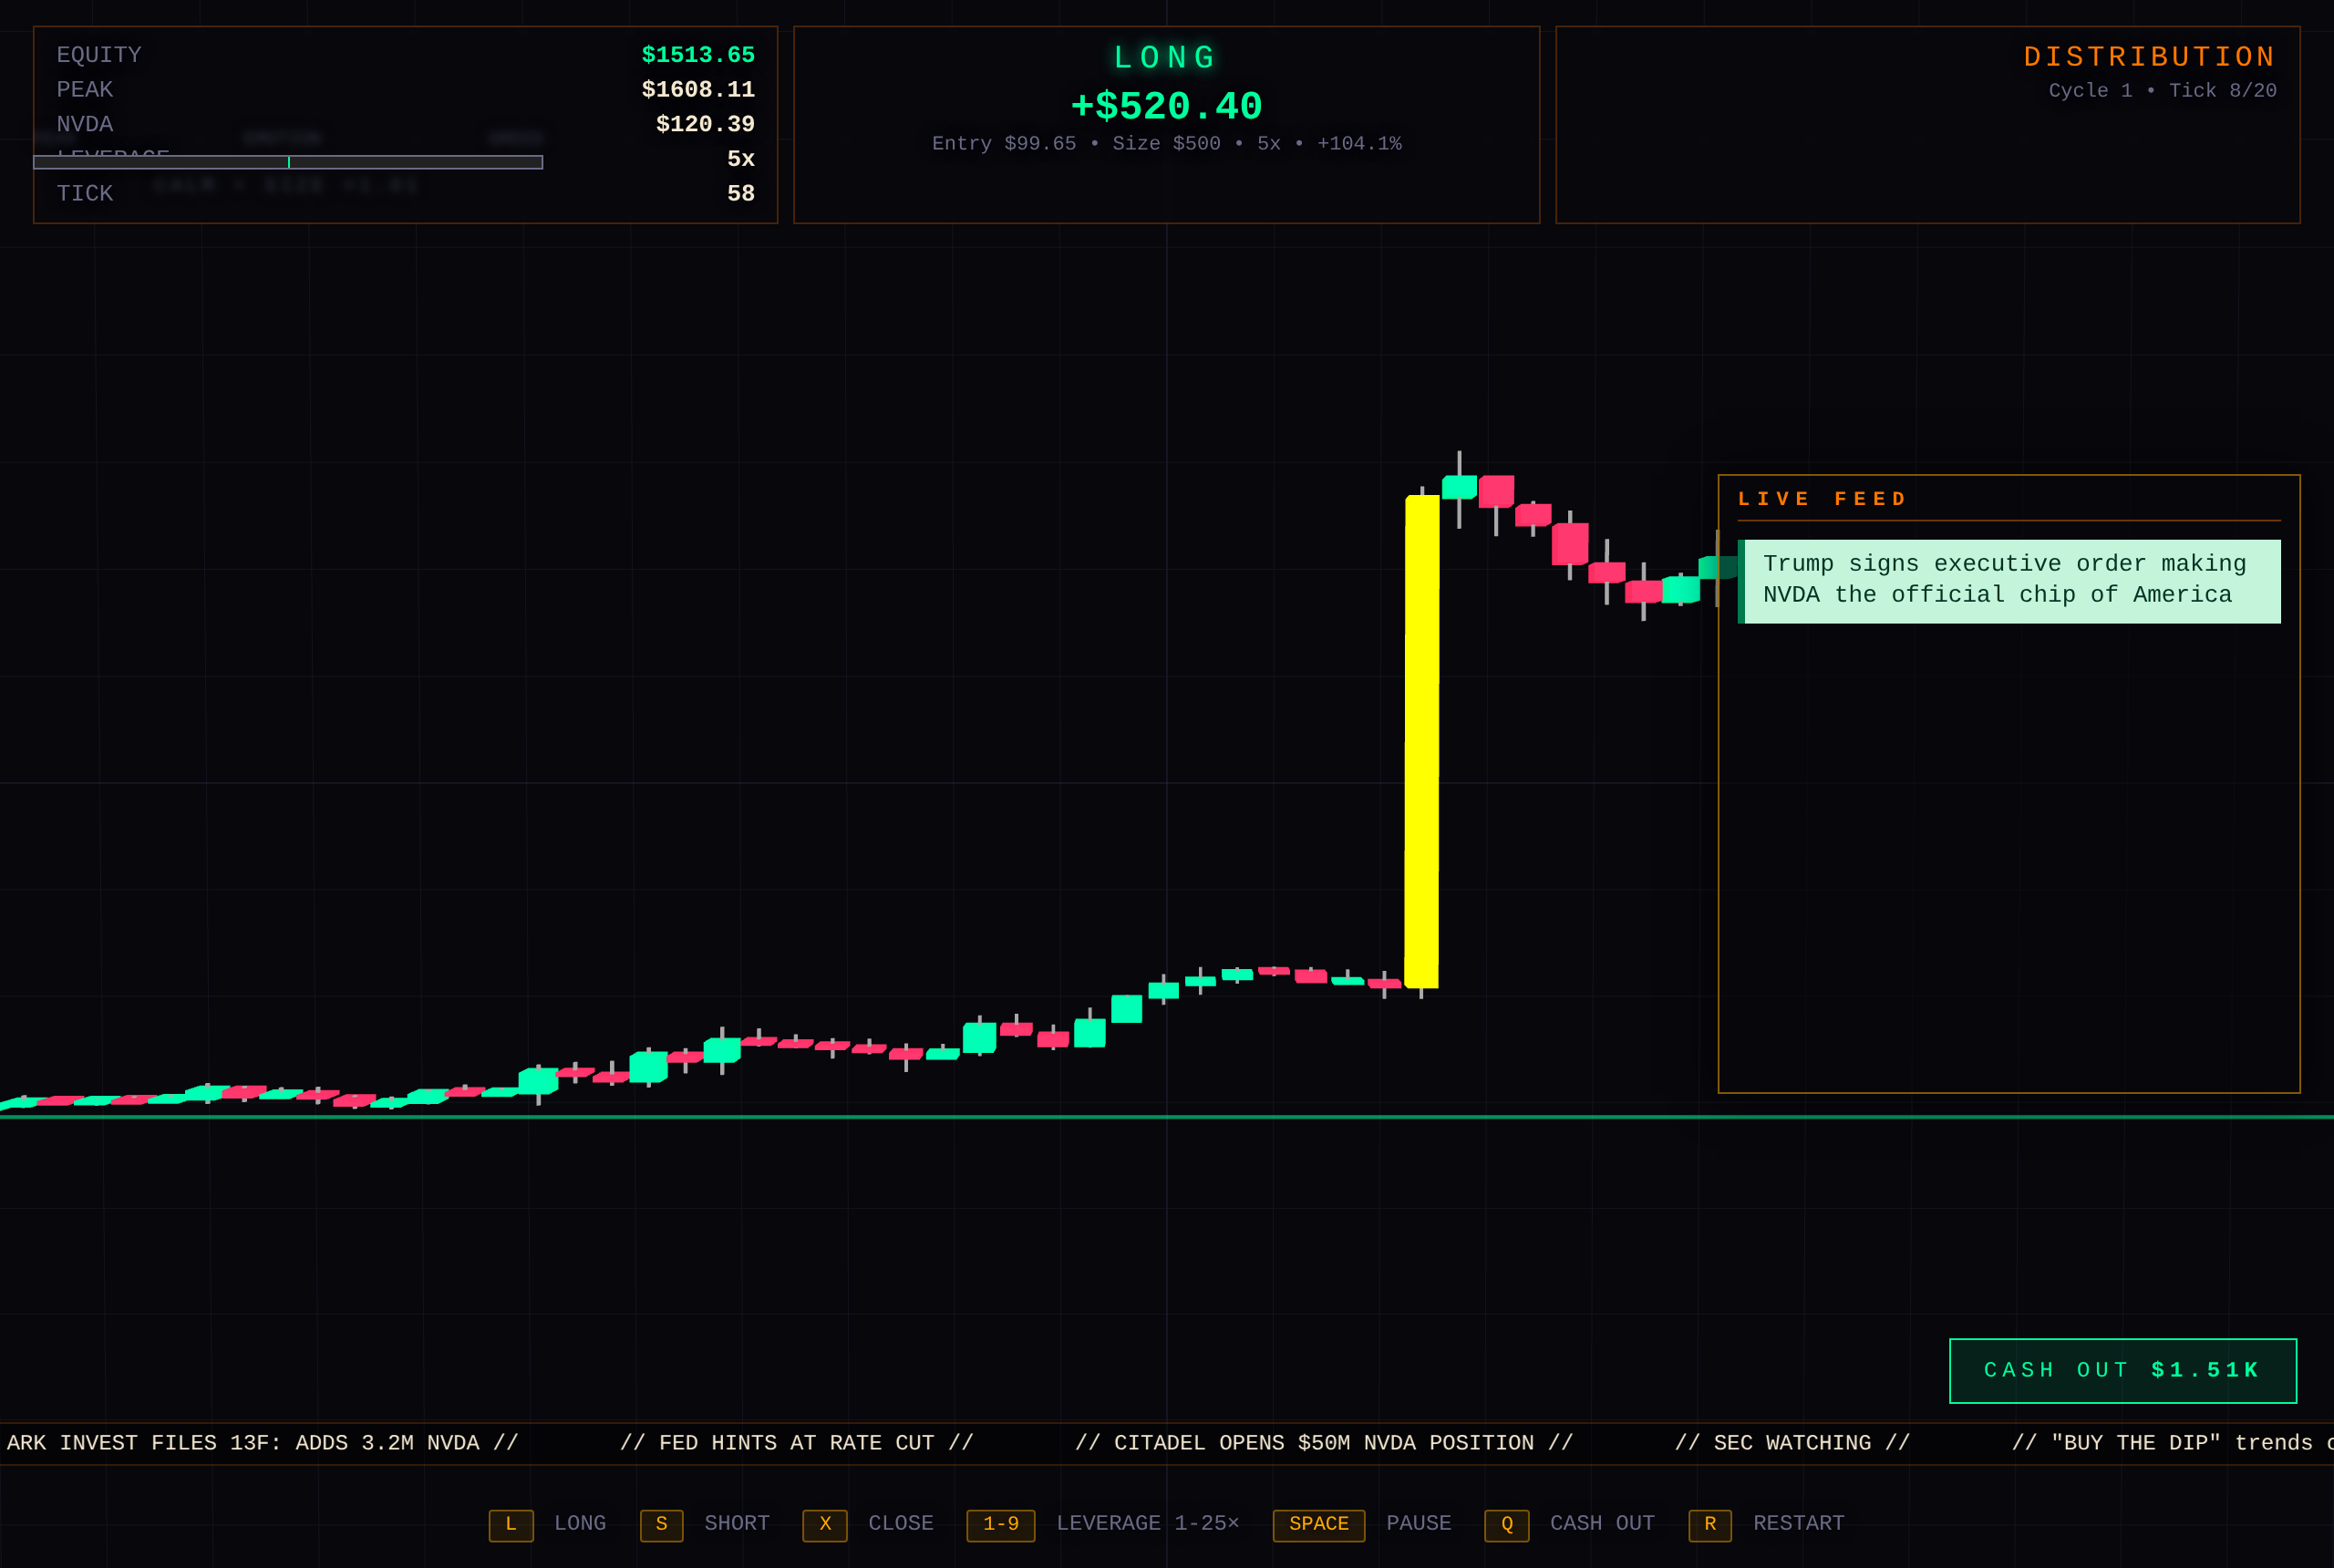Click the FED HINTS AT RATE CUT headline
2334x1568 pixels.
click(796, 1443)
